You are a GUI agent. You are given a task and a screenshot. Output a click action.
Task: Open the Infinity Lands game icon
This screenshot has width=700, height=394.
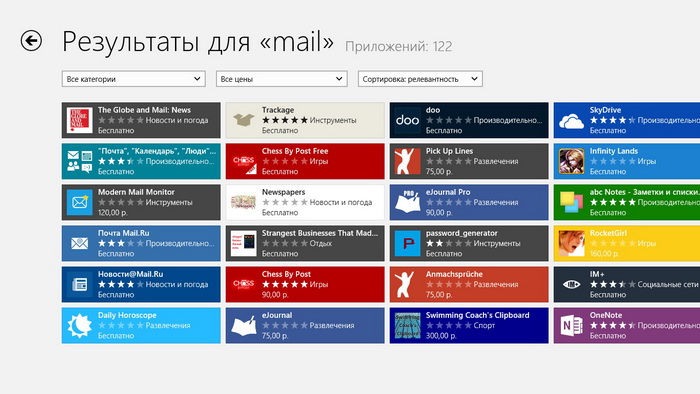pos(571,161)
